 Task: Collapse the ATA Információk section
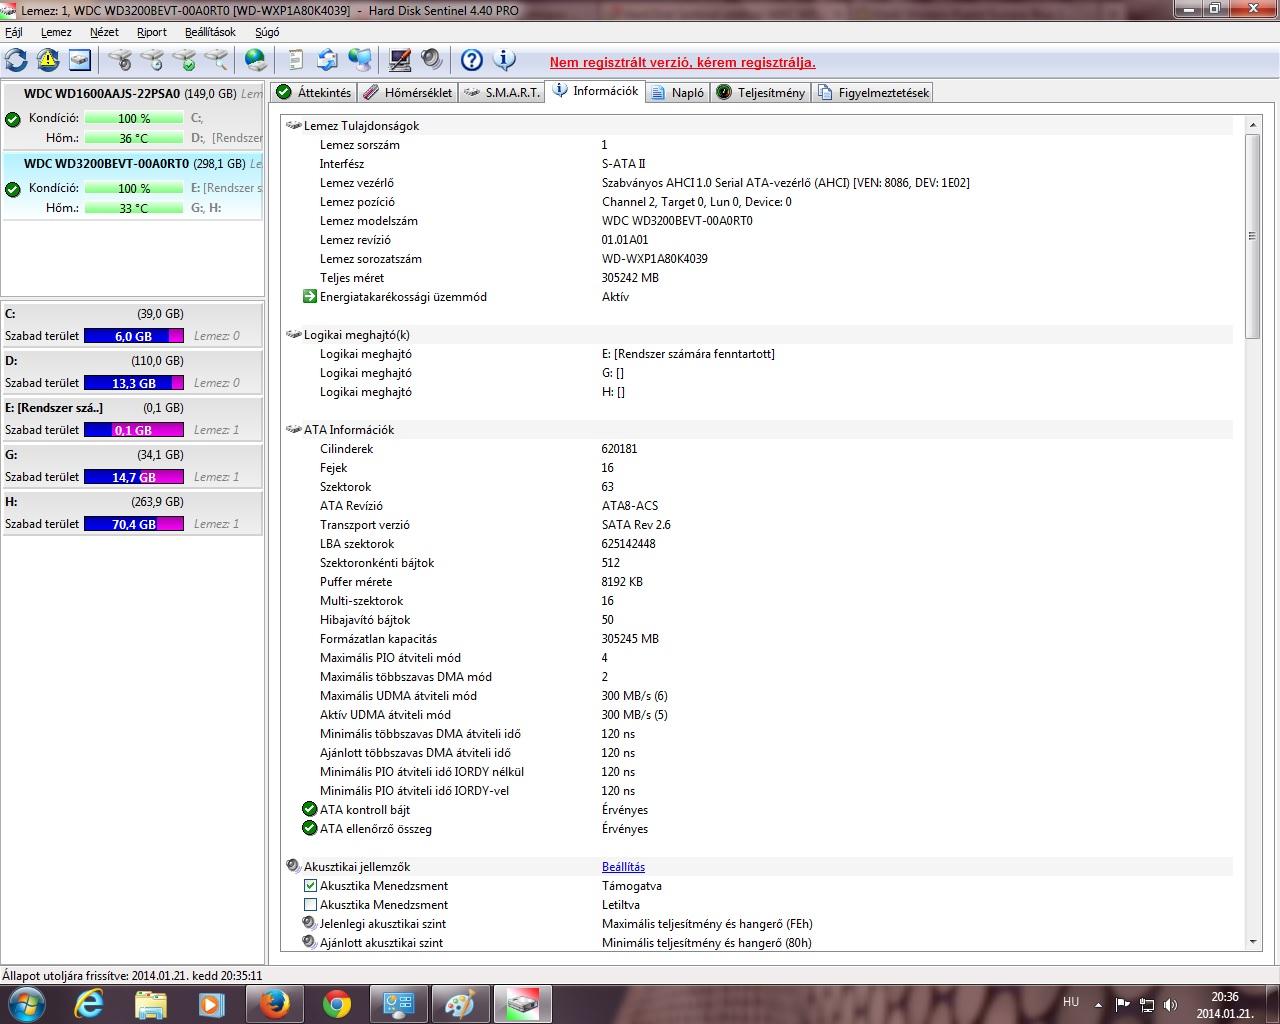pos(294,430)
